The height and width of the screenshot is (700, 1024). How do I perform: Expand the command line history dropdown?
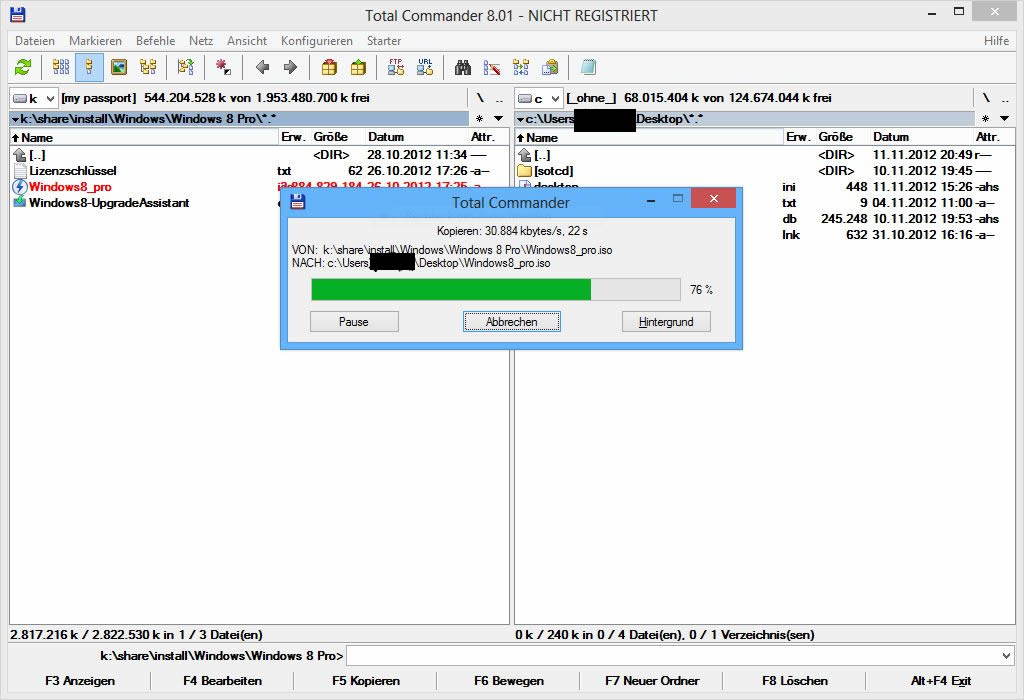click(x=1006, y=656)
